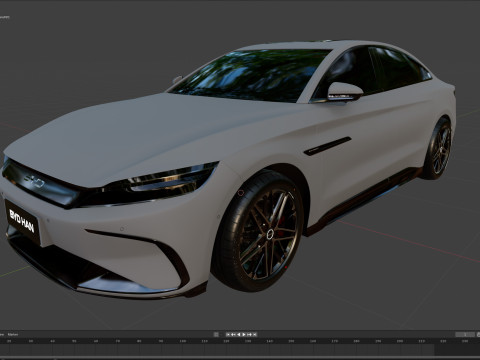Screen dimensions: 480x360
Task: Set playhead at frame 200 on ruler
Action: (x=400, y=341)
